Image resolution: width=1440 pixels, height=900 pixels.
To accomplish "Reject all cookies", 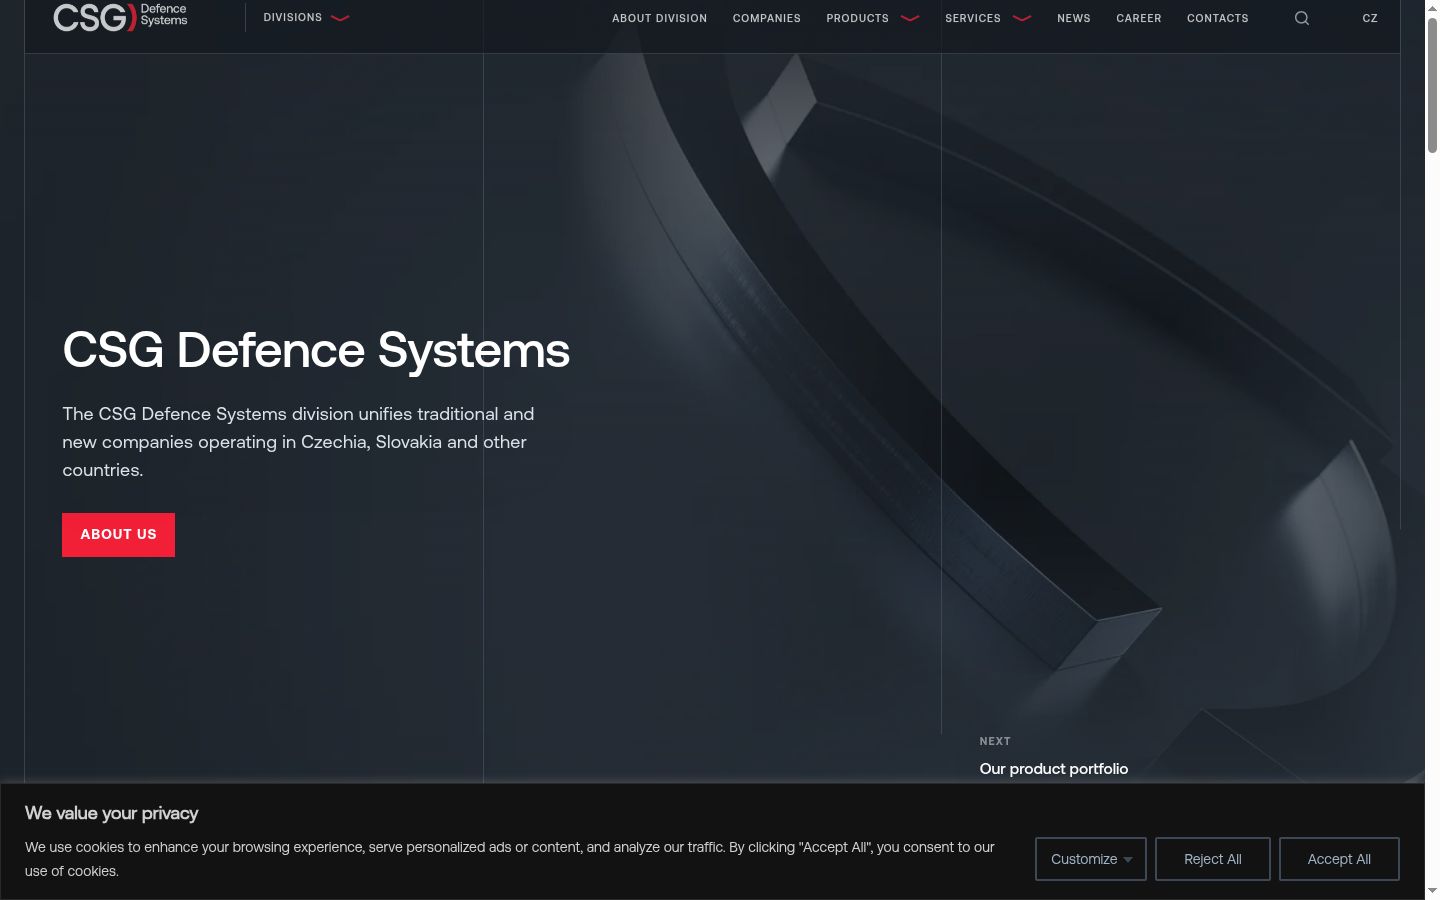I will [1213, 859].
